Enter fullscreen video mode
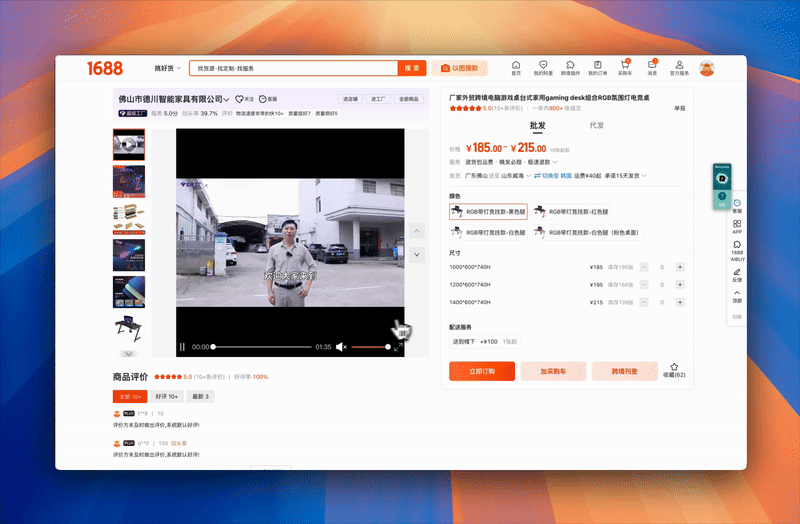Screen dimensions: 800x524 tap(398, 347)
